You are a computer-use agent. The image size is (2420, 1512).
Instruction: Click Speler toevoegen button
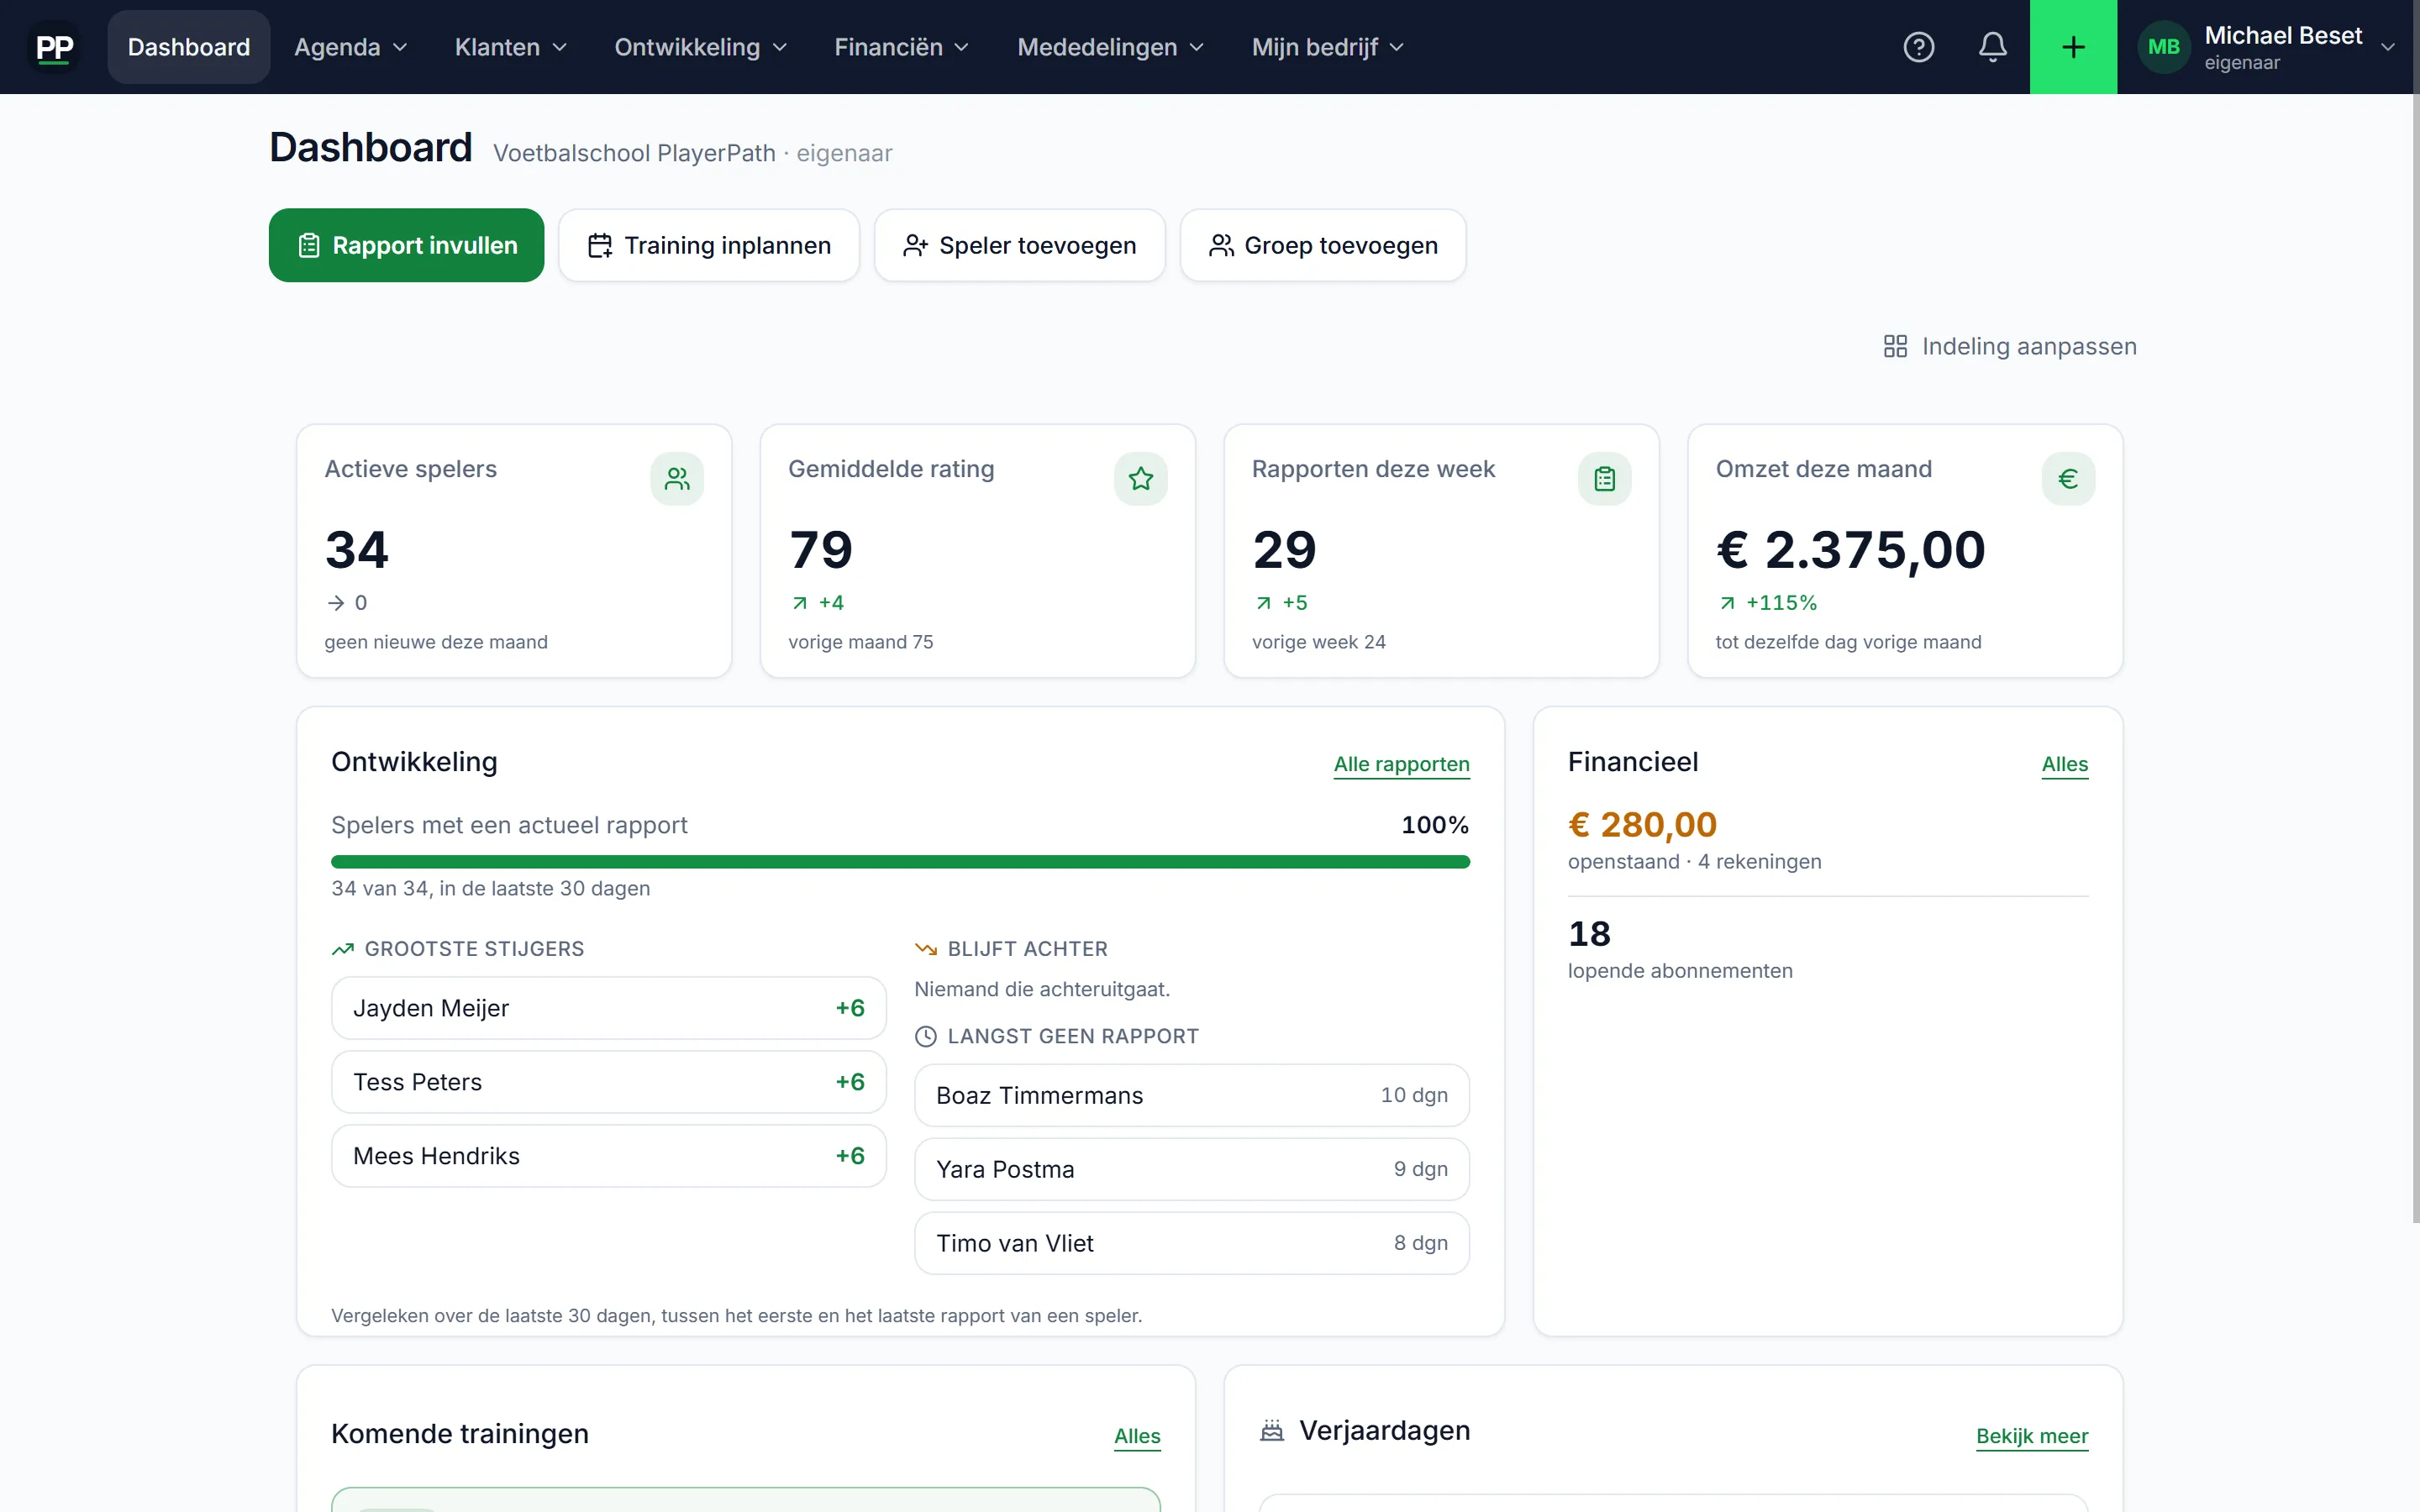1019,245
